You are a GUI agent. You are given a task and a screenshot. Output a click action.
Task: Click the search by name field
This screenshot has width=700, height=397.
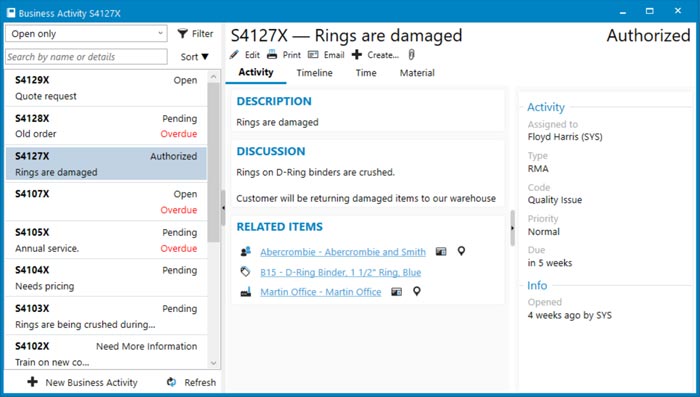[86, 57]
